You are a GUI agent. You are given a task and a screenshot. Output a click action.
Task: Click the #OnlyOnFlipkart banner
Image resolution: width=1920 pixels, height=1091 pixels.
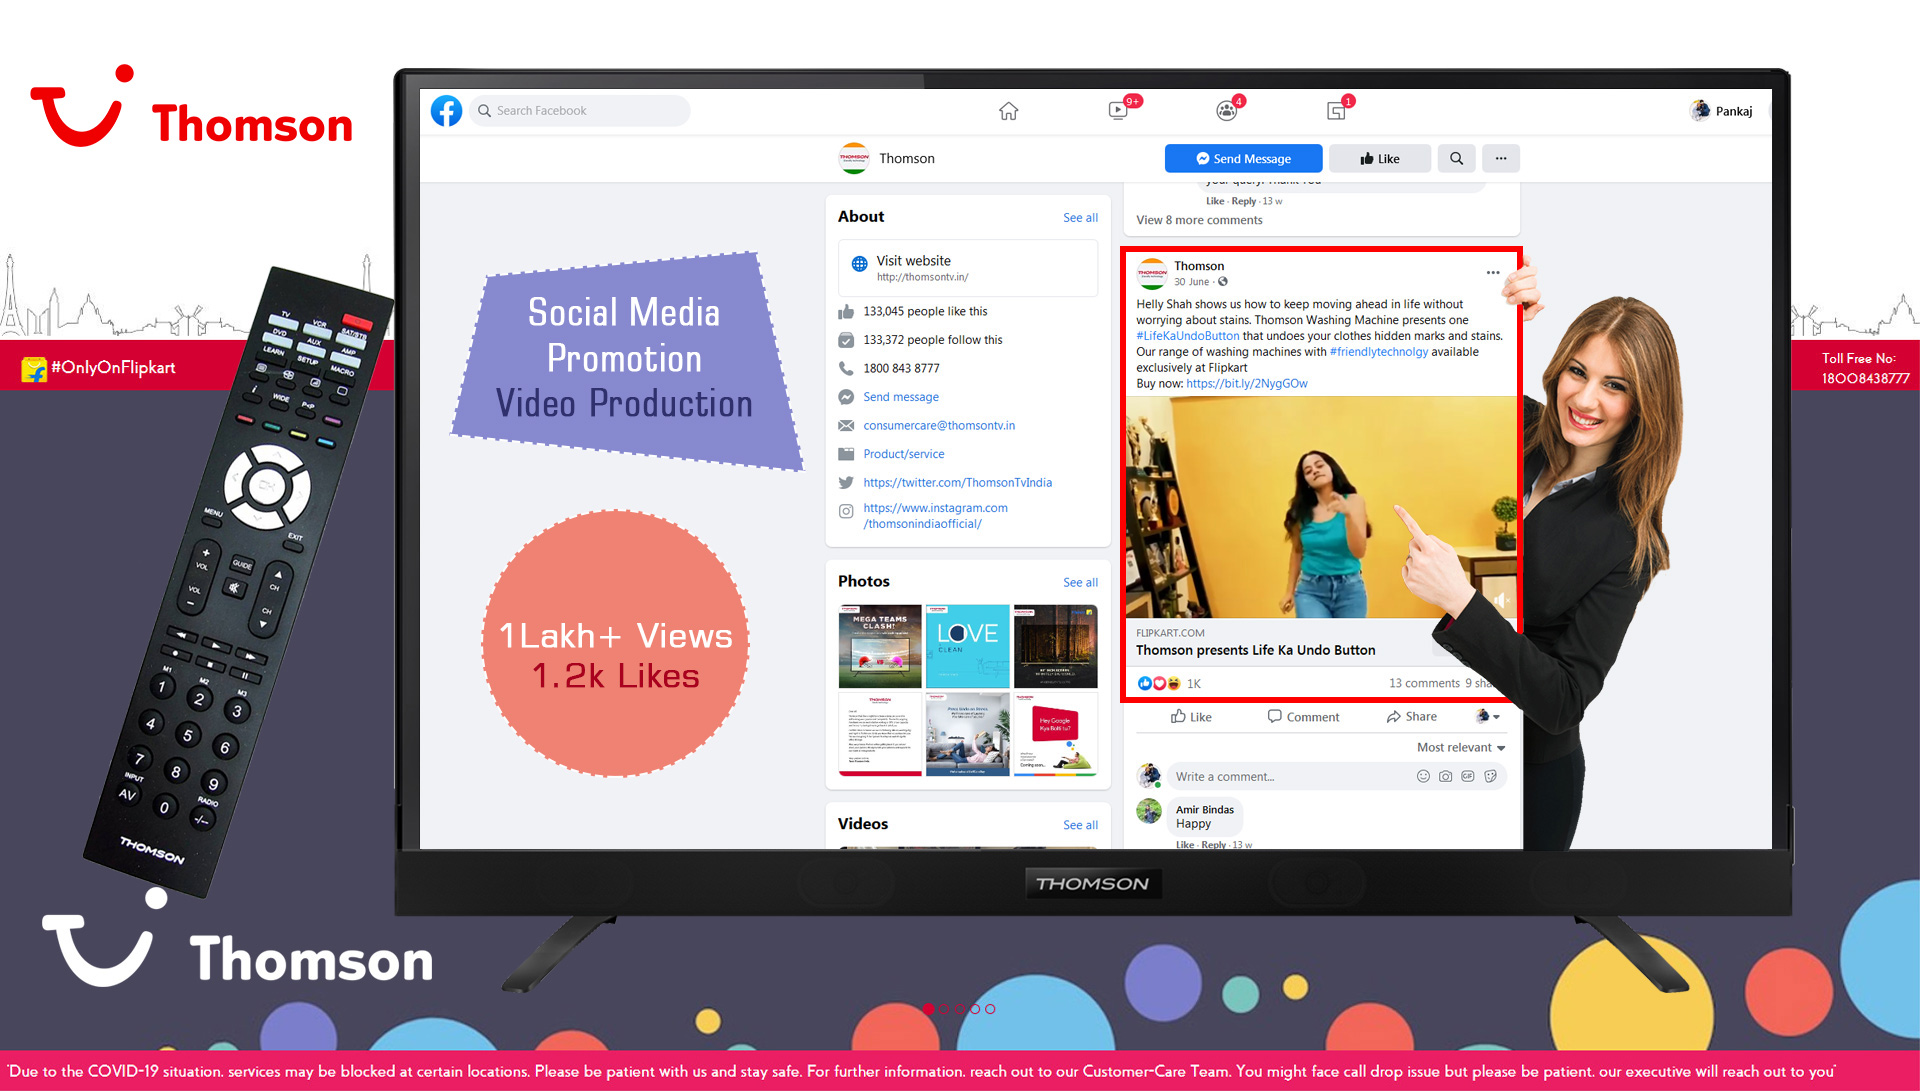point(99,368)
